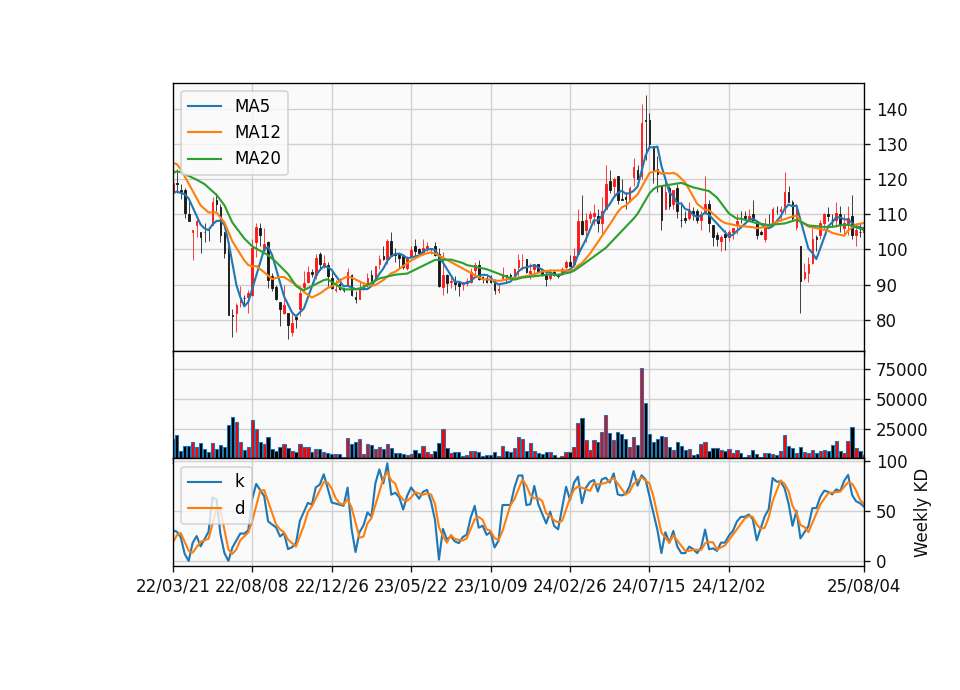
Task: Click the tallest volume bar near 75000
Action: [642, 413]
